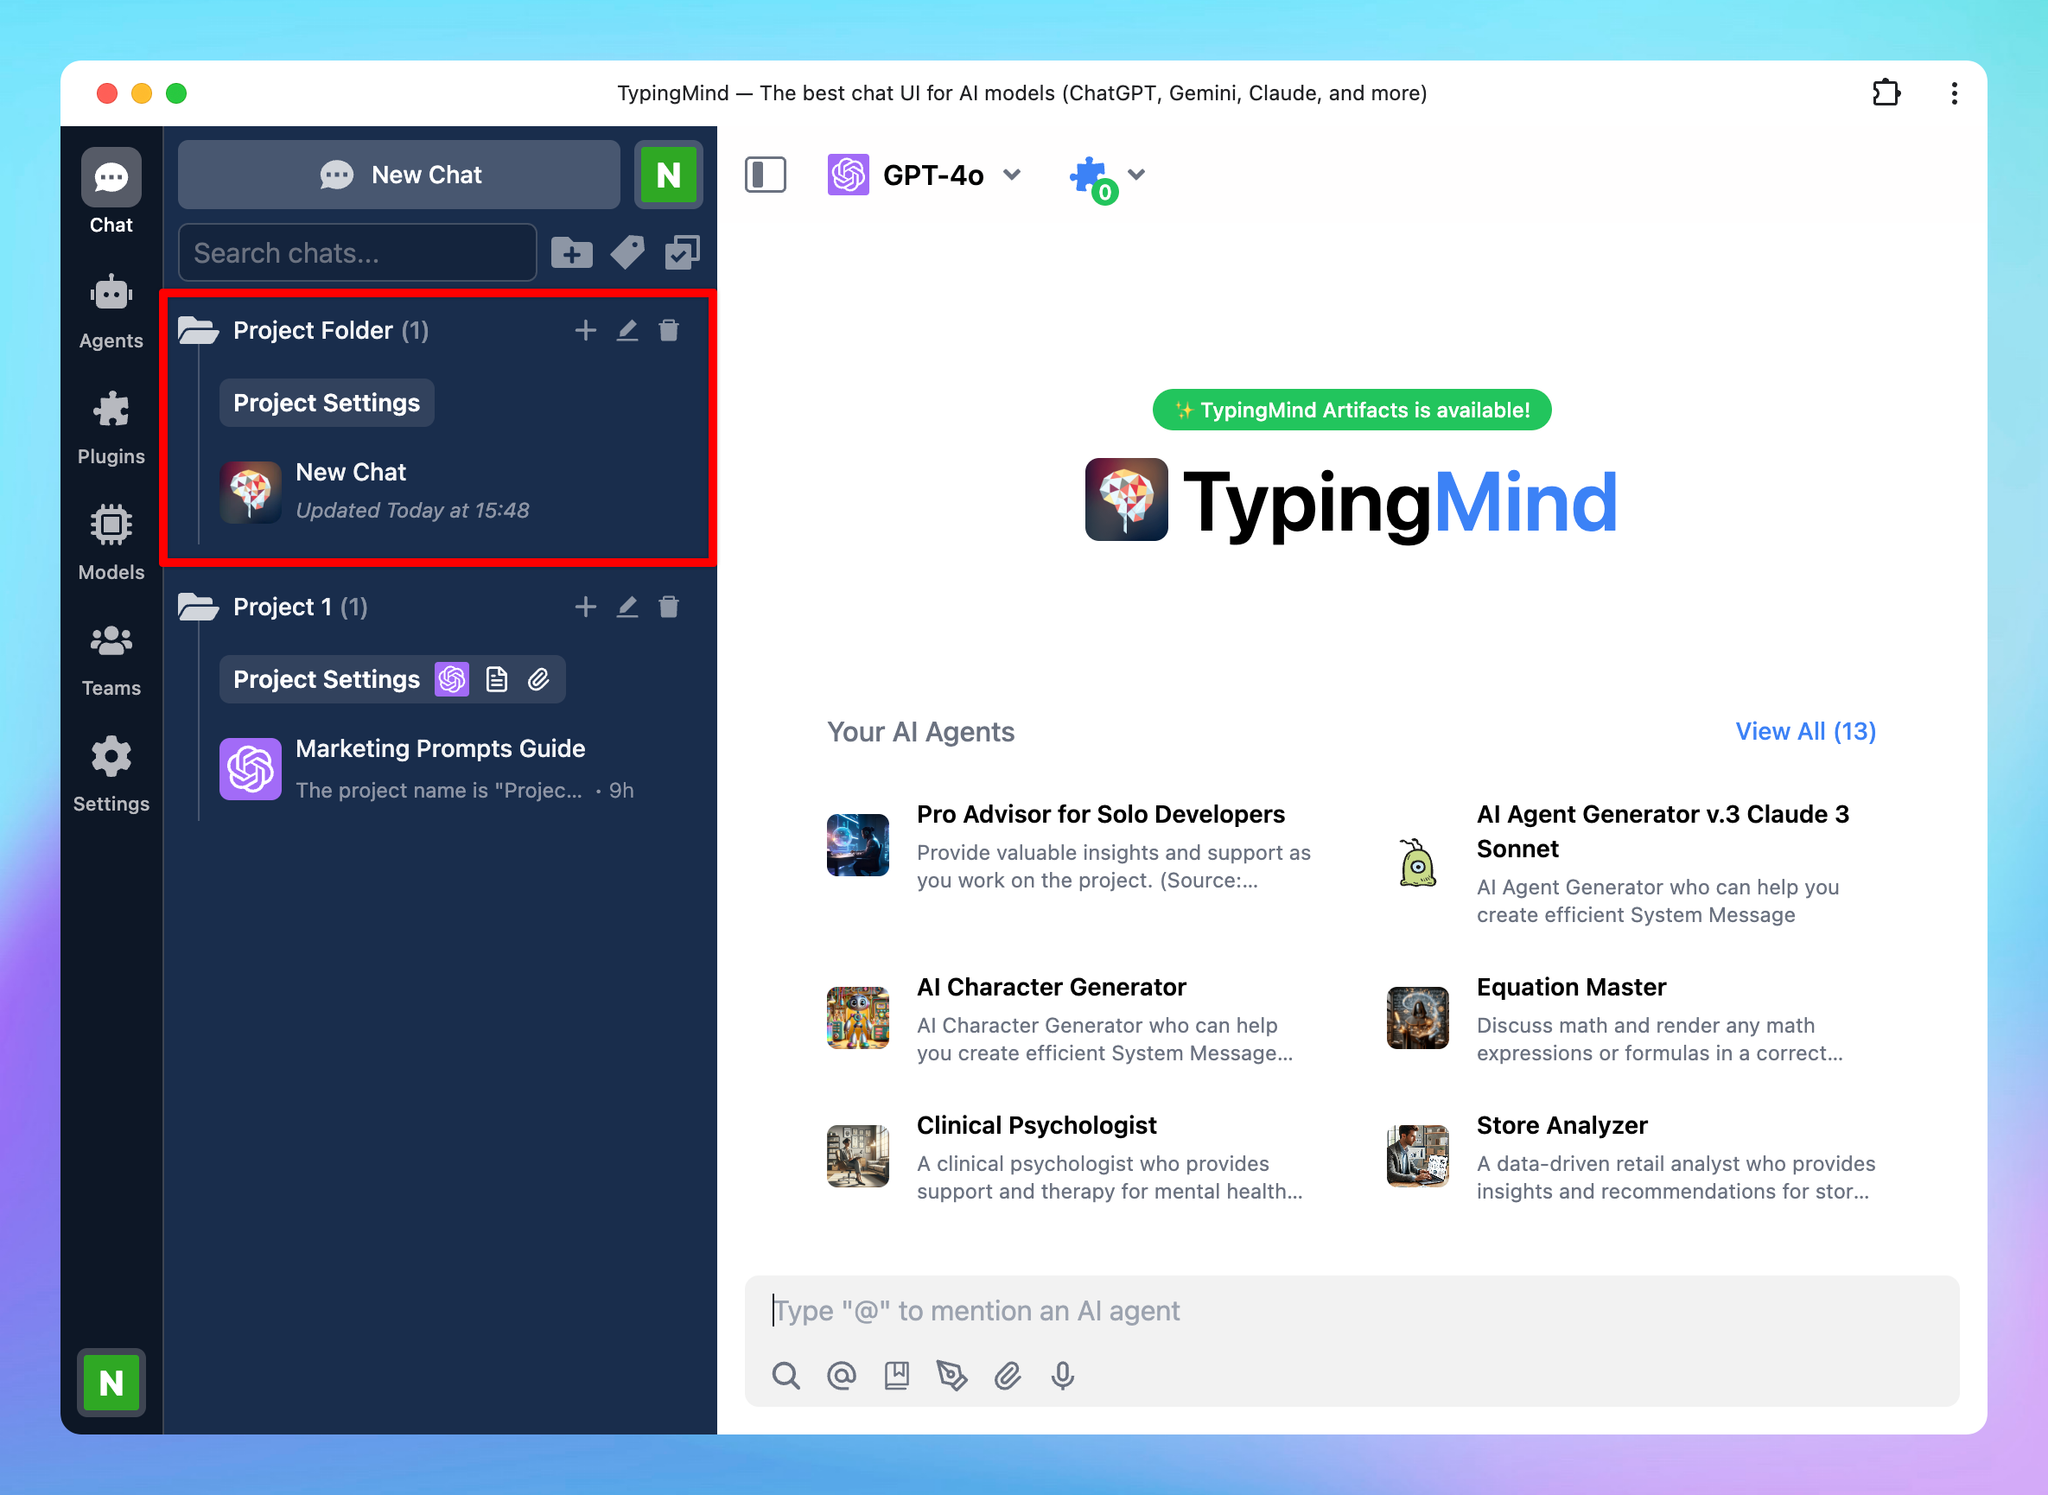This screenshot has width=2048, height=1495.
Task: Add a chat to Project 1
Action: (585, 607)
